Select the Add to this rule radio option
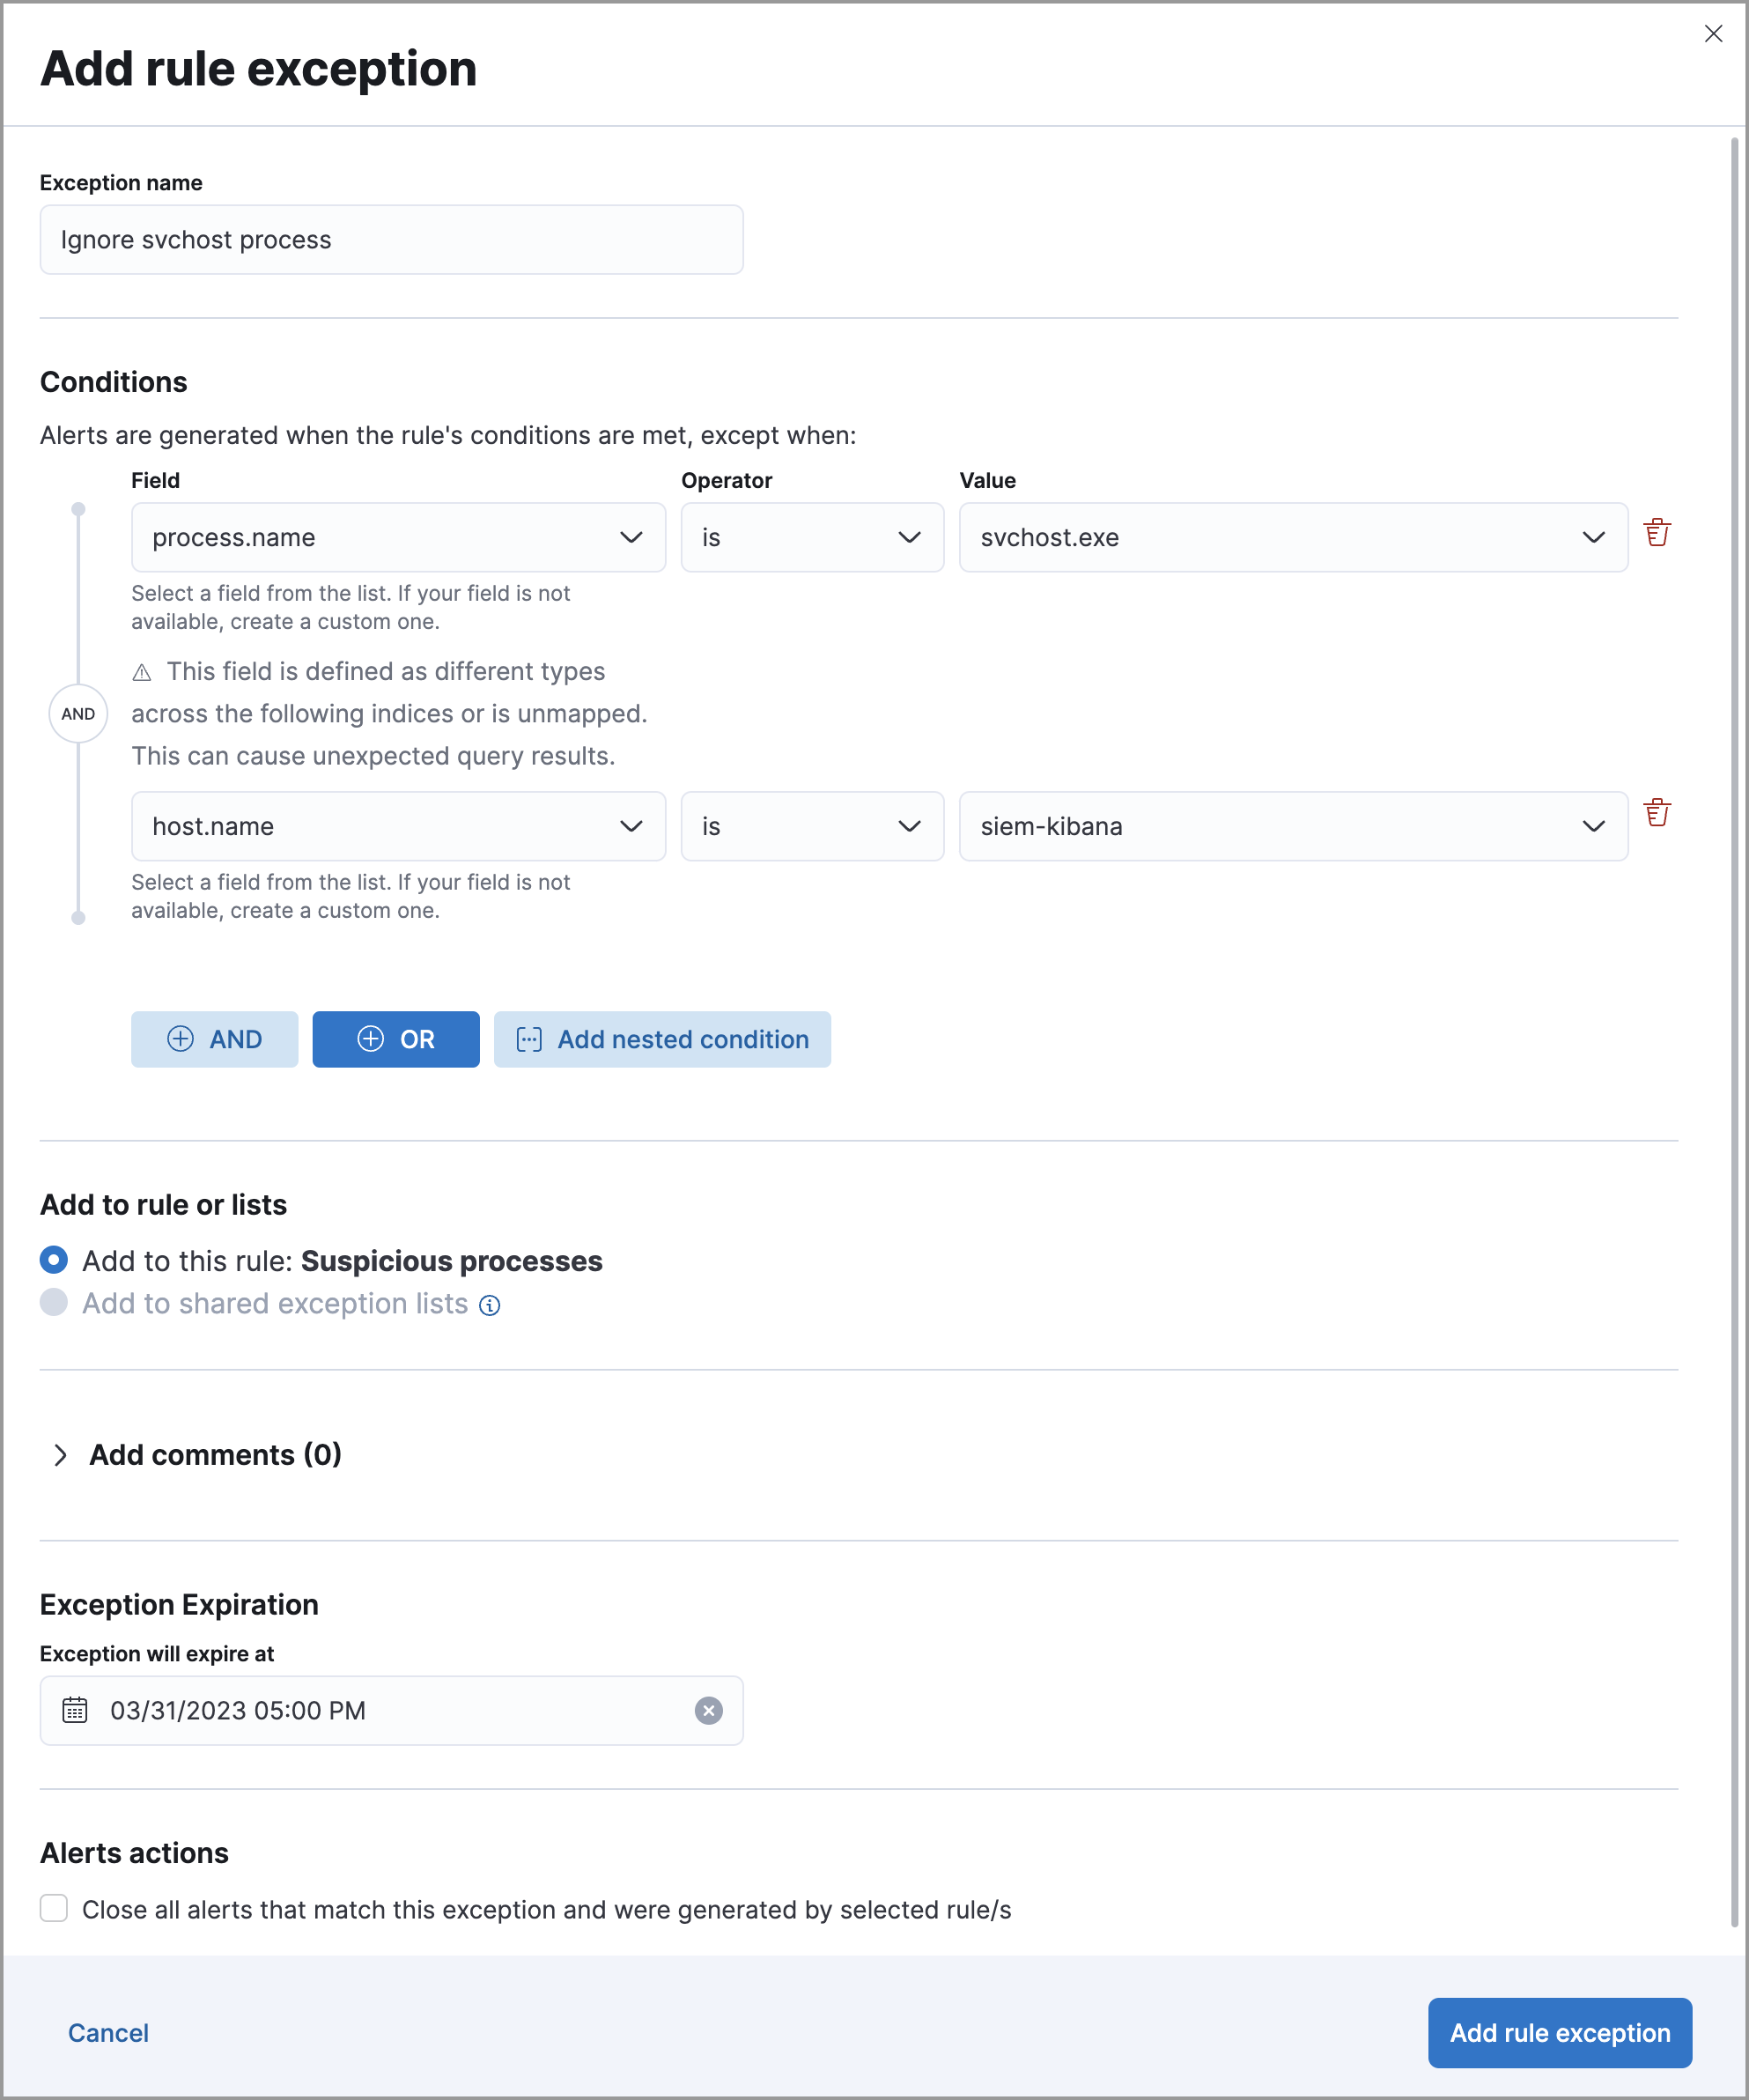This screenshot has height=2100, width=1749. pyautogui.click(x=53, y=1260)
